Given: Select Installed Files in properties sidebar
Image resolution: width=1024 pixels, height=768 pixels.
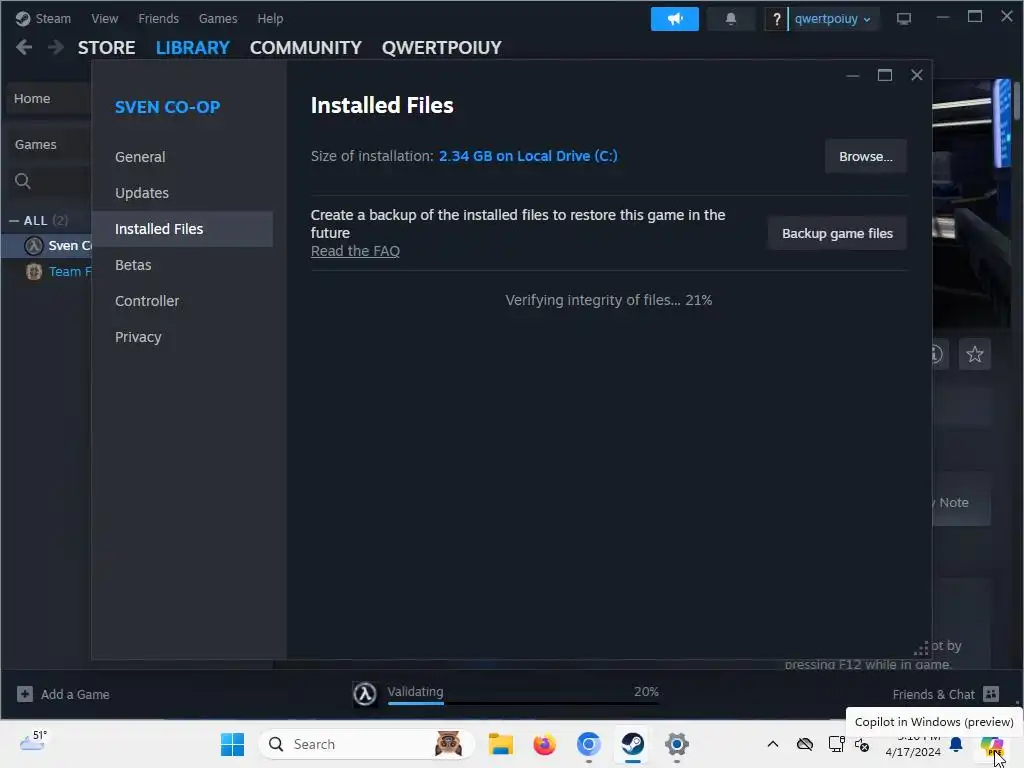Looking at the screenshot, I should (182, 229).
